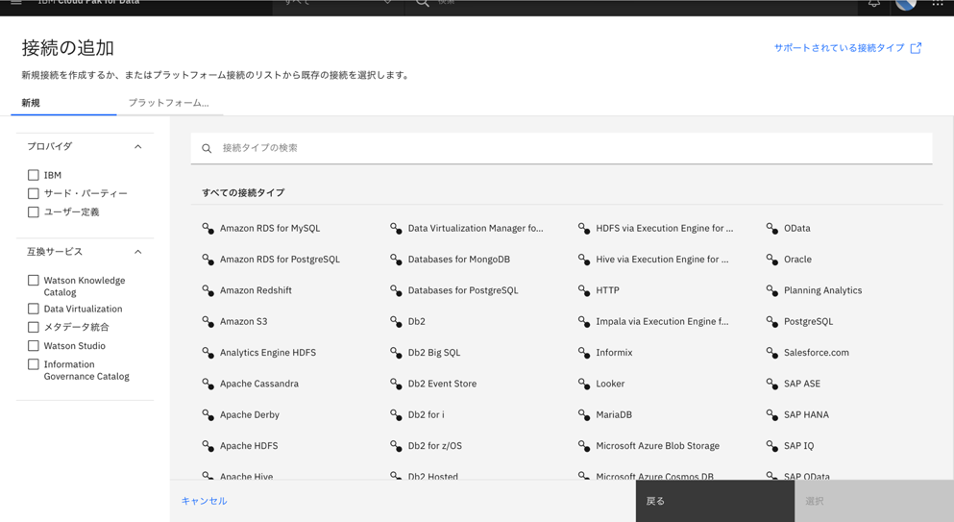This screenshot has width=954, height=522.
Task: Click the 戻る button
Action: click(715, 501)
